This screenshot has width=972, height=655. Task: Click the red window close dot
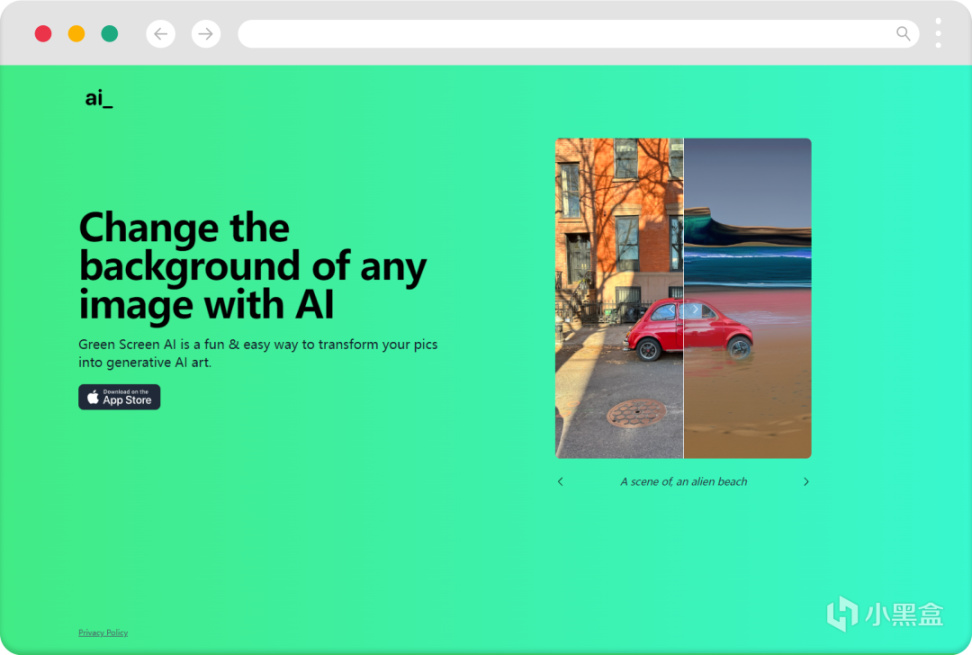[43, 33]
